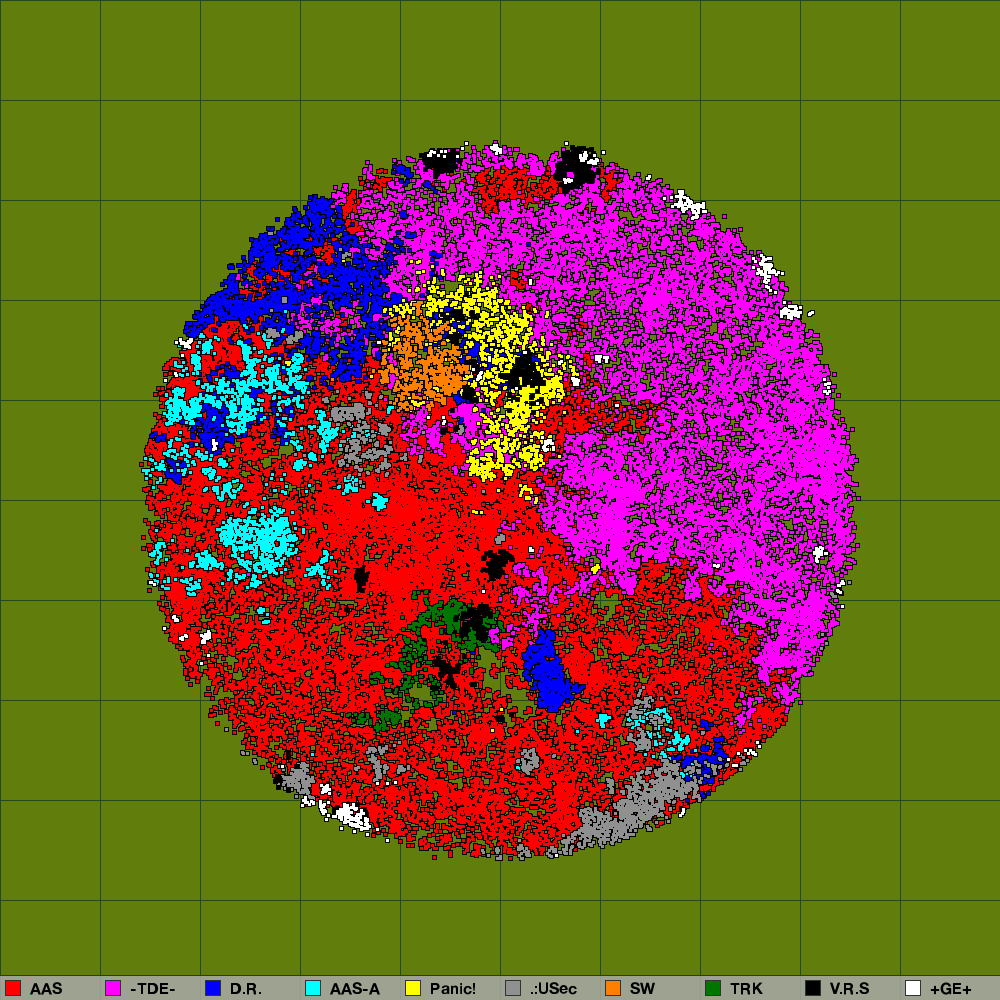Viewport: 1000px width, 1000px height.
Task: Select the 'V.R.S' legend label
Action: 849,989
